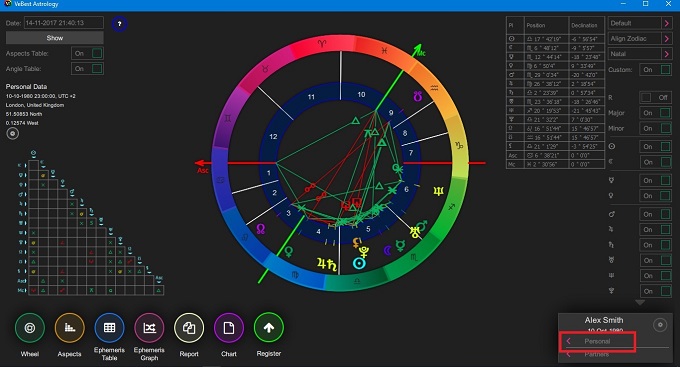Image resolution: width=680 pixels, height=367 pixels.
Task: Open the Chart document icon
Action: 229,328
